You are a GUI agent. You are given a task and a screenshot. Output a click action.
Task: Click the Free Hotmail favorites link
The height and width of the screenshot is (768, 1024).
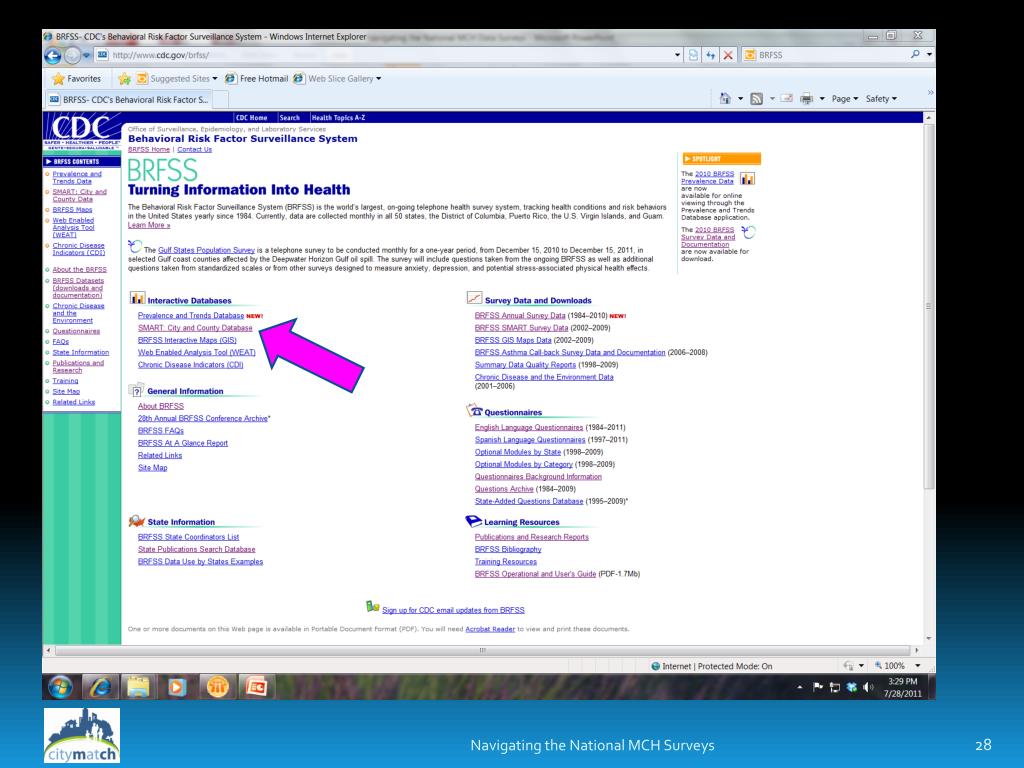(257, 78)
